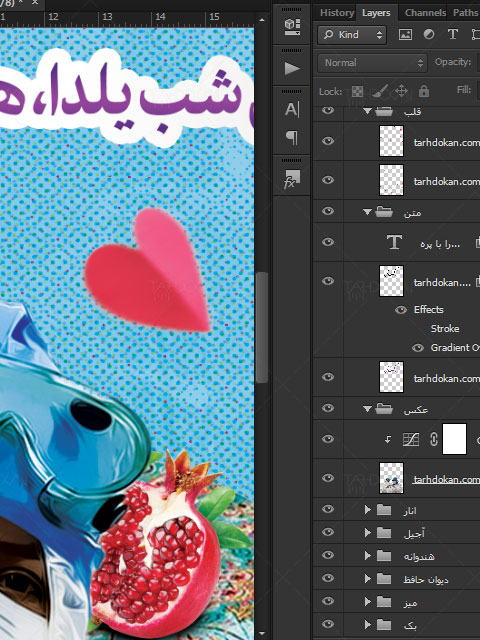Filter layers by pixel layers icon

coord(405,35)
